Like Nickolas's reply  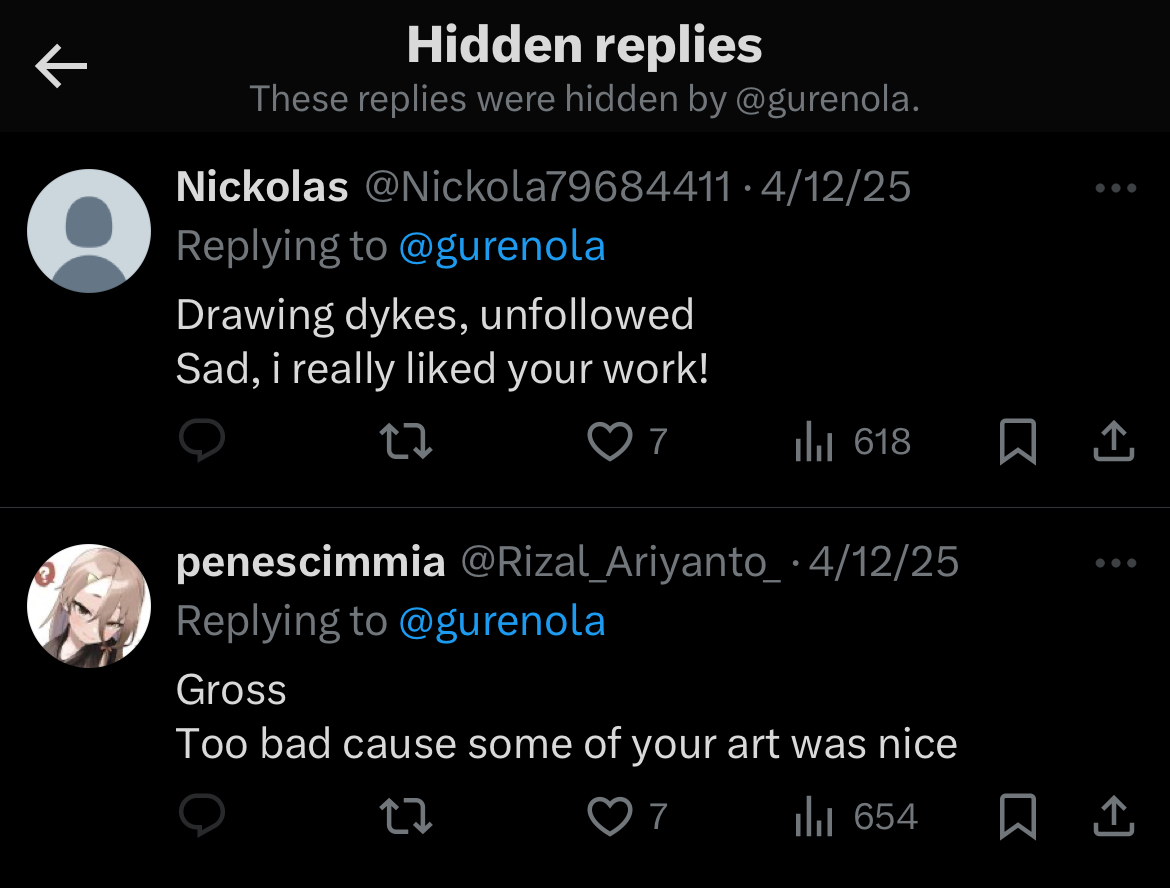(x=609, y=441)
